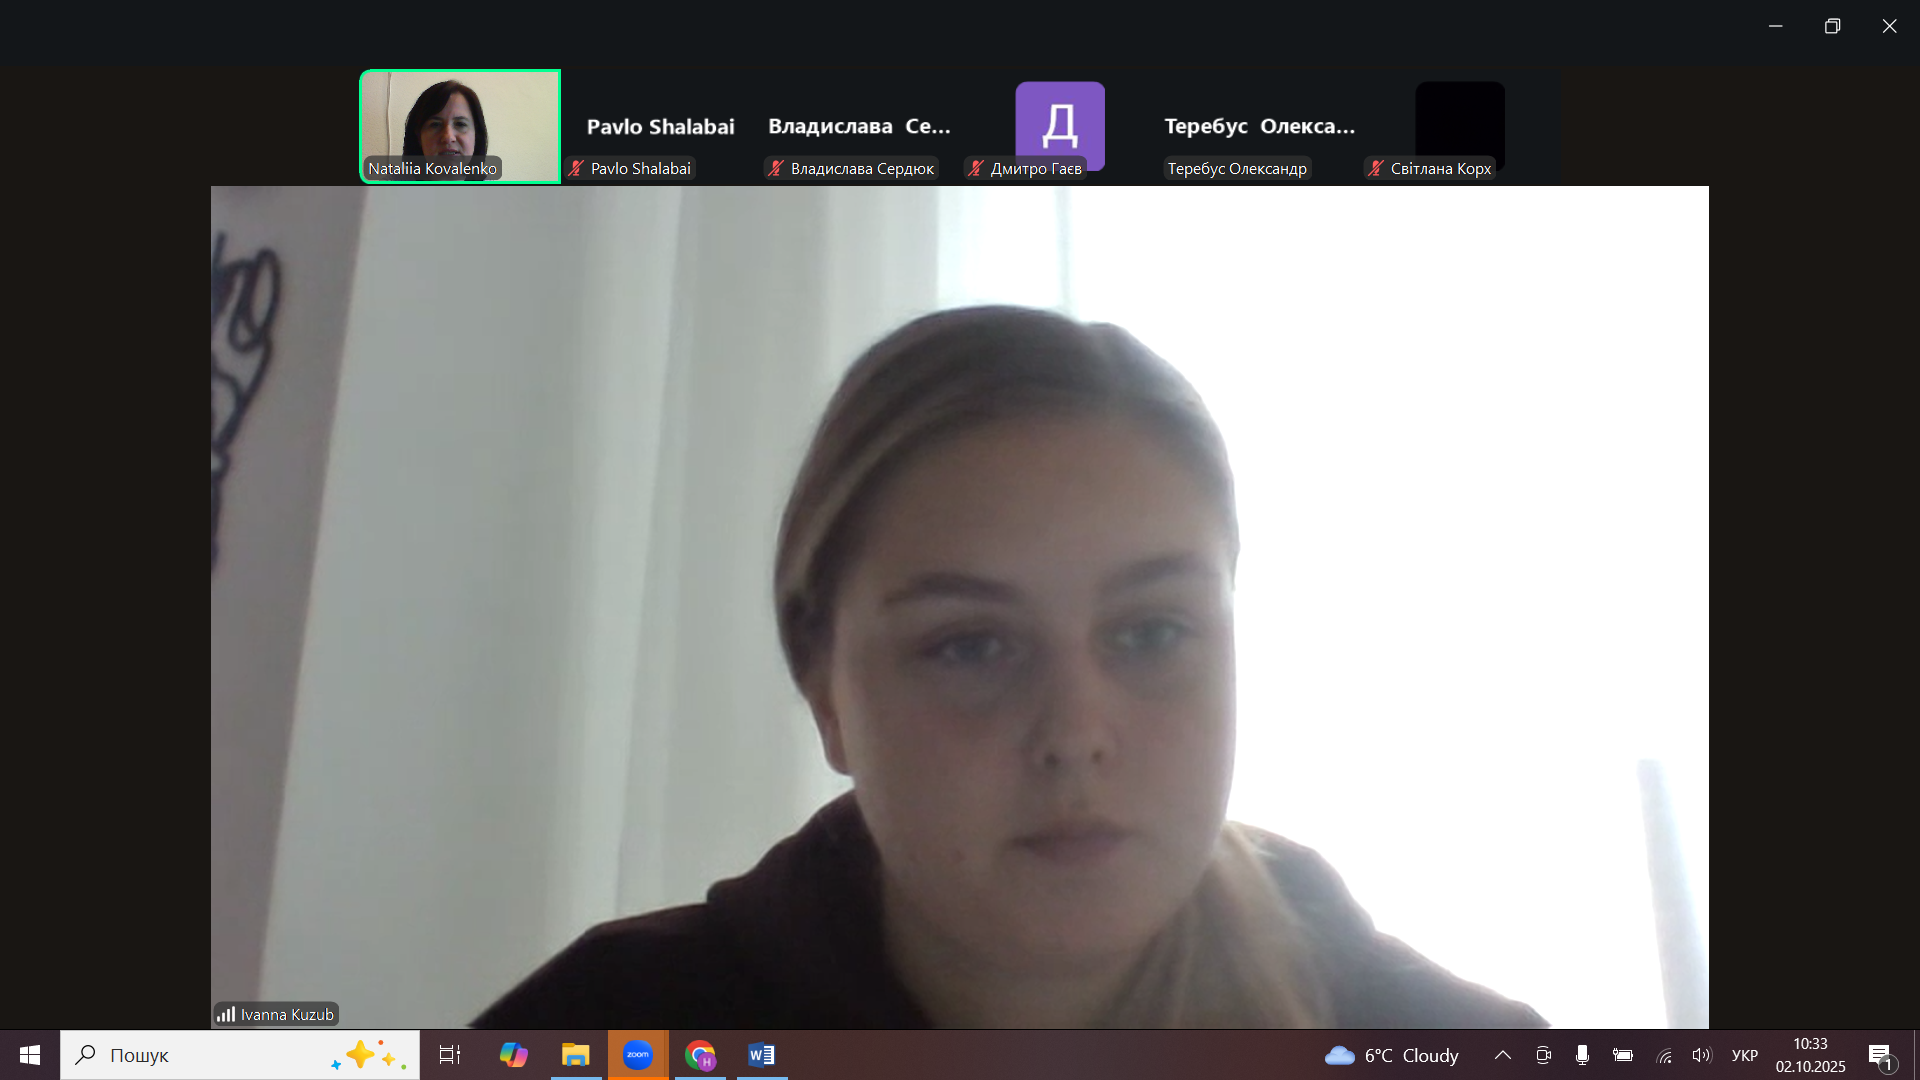Click the signal strength icon beside Ivanna Kuzub
The height and width of the screenshot is (1080, 1920).
[x=226, y=1014]
